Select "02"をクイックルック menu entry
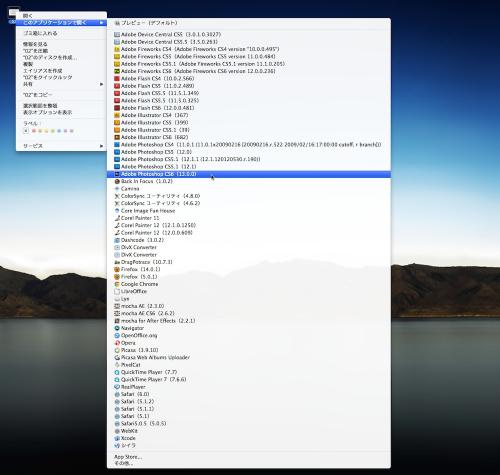Image resolution: width=500 pixels, height=475 pixels. click(x=61, y=77)
